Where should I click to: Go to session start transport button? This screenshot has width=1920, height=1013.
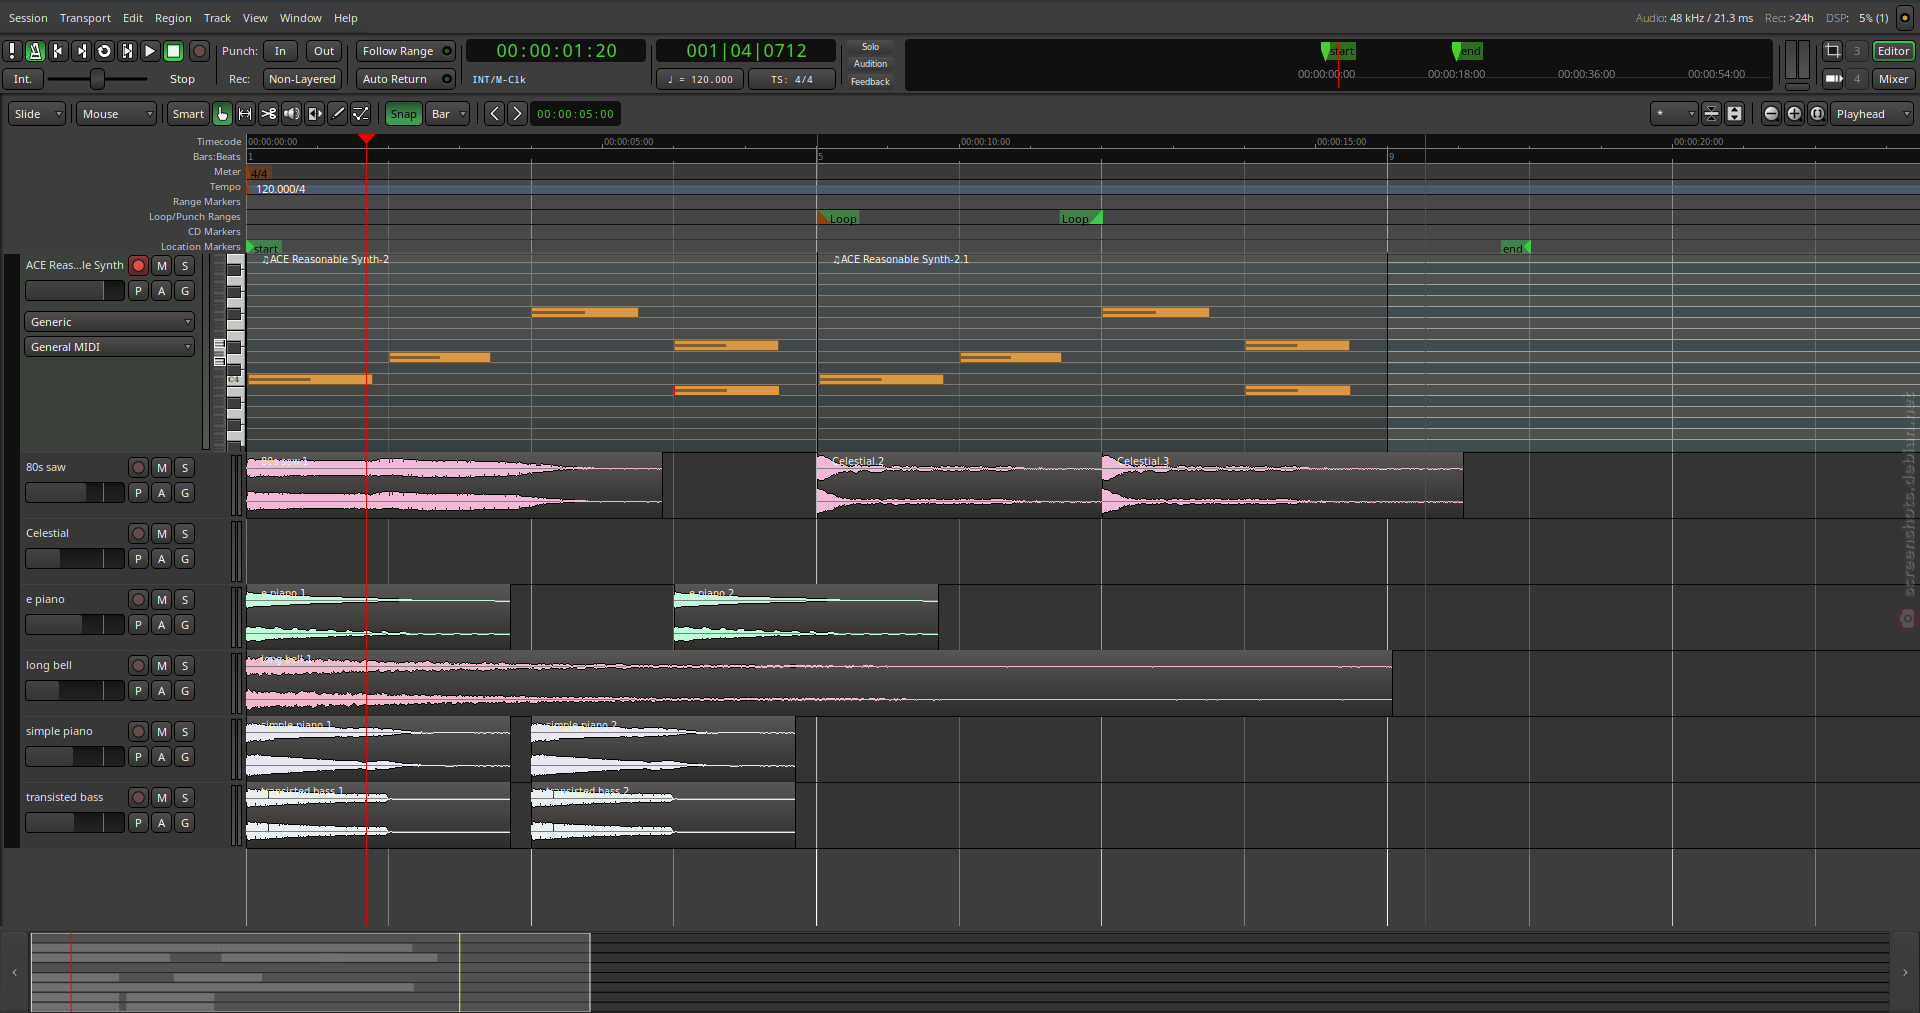58,51
